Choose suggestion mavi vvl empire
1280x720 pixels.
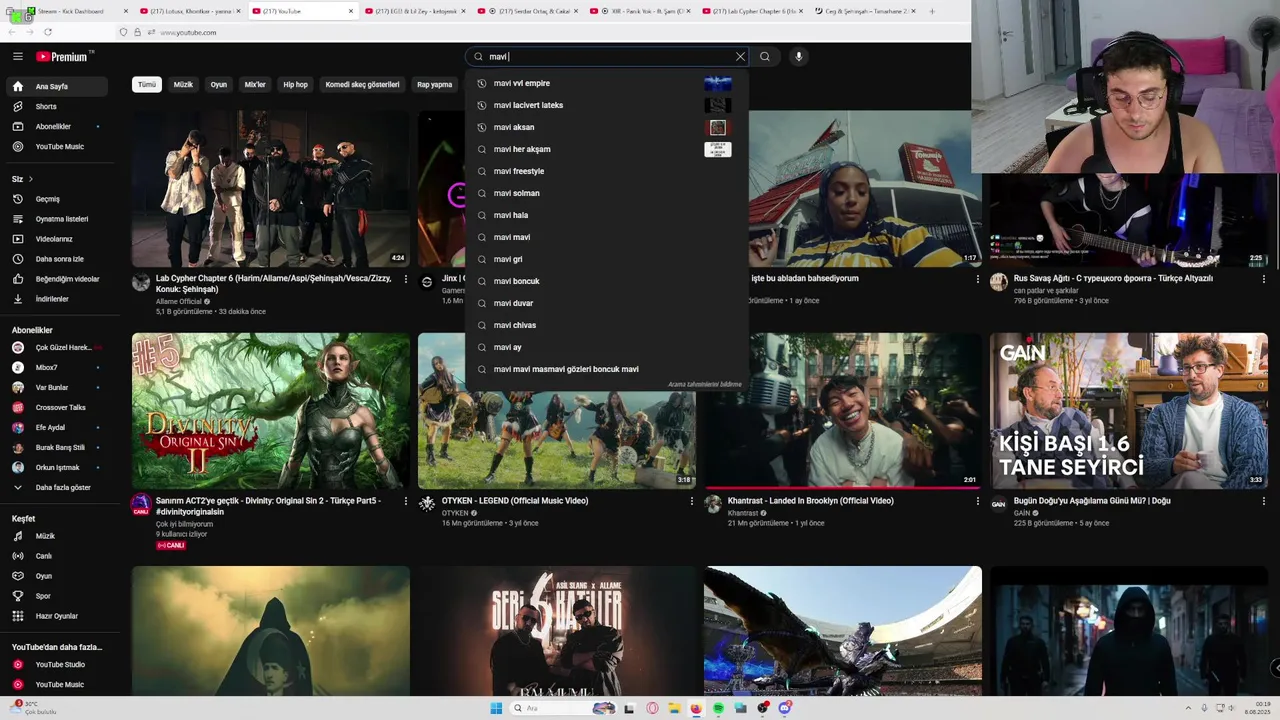tap(606, 83)
